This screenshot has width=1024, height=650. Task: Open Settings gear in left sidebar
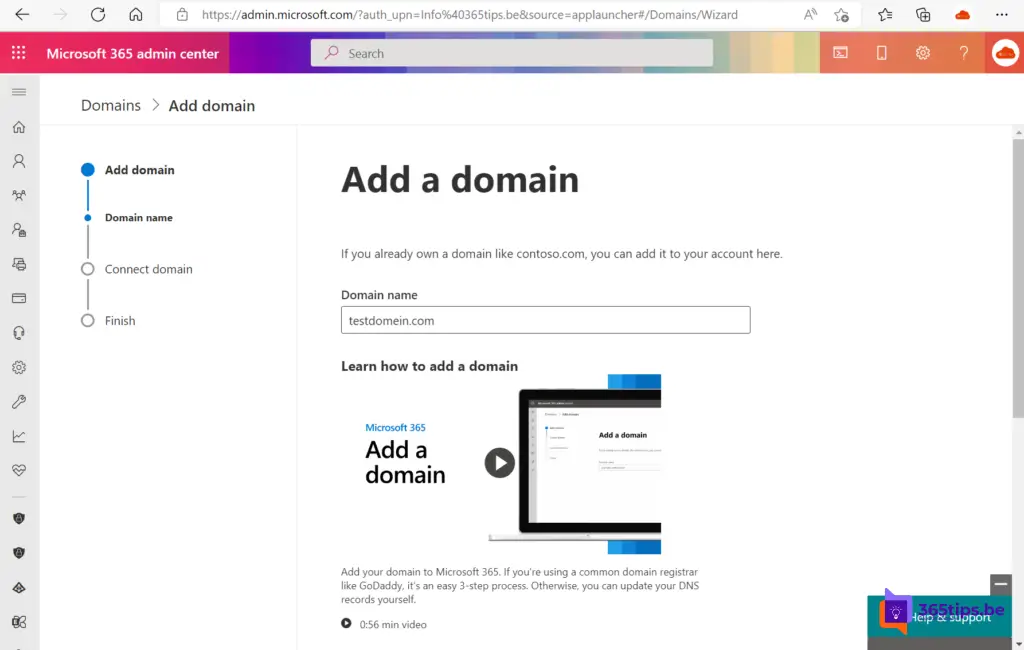[19, 367]
